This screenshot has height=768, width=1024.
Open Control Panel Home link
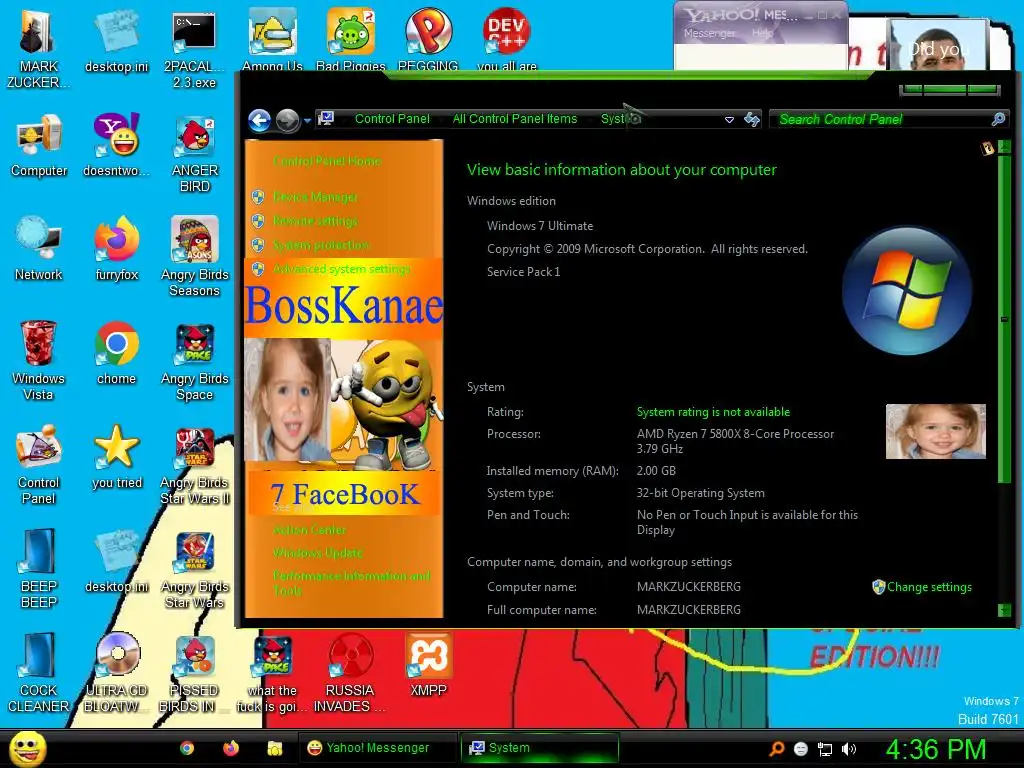[x=327, y=161]
